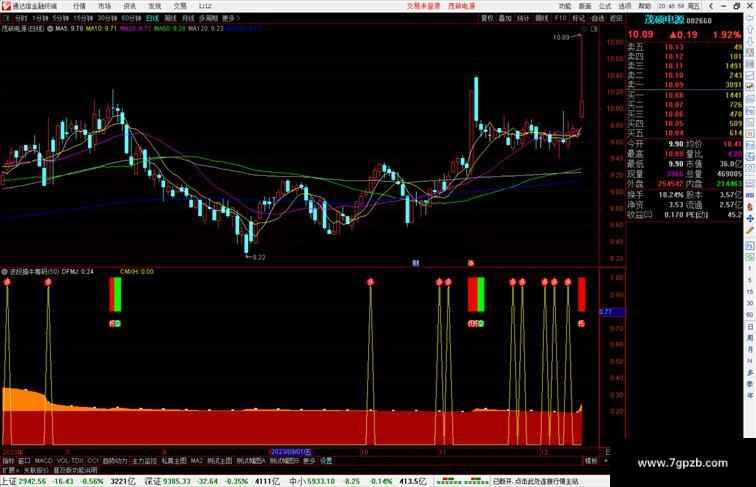Select the MACD indicator tab
The width and height of the screenshot is (756, 487).
pos(43,461)
